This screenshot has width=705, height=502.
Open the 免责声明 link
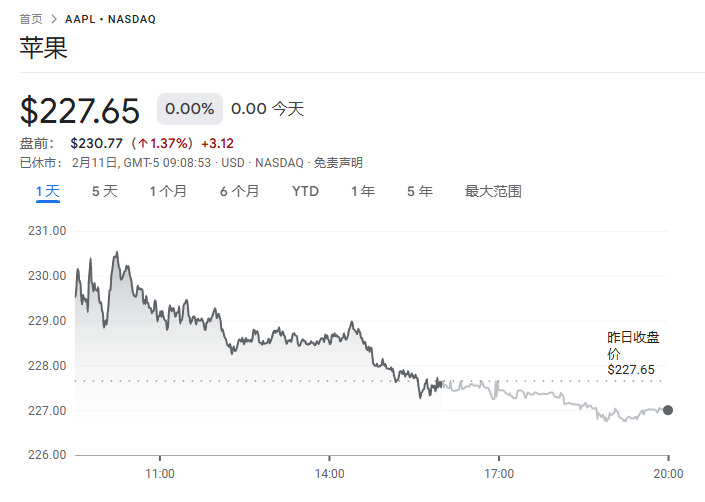(x=338, y=162)
